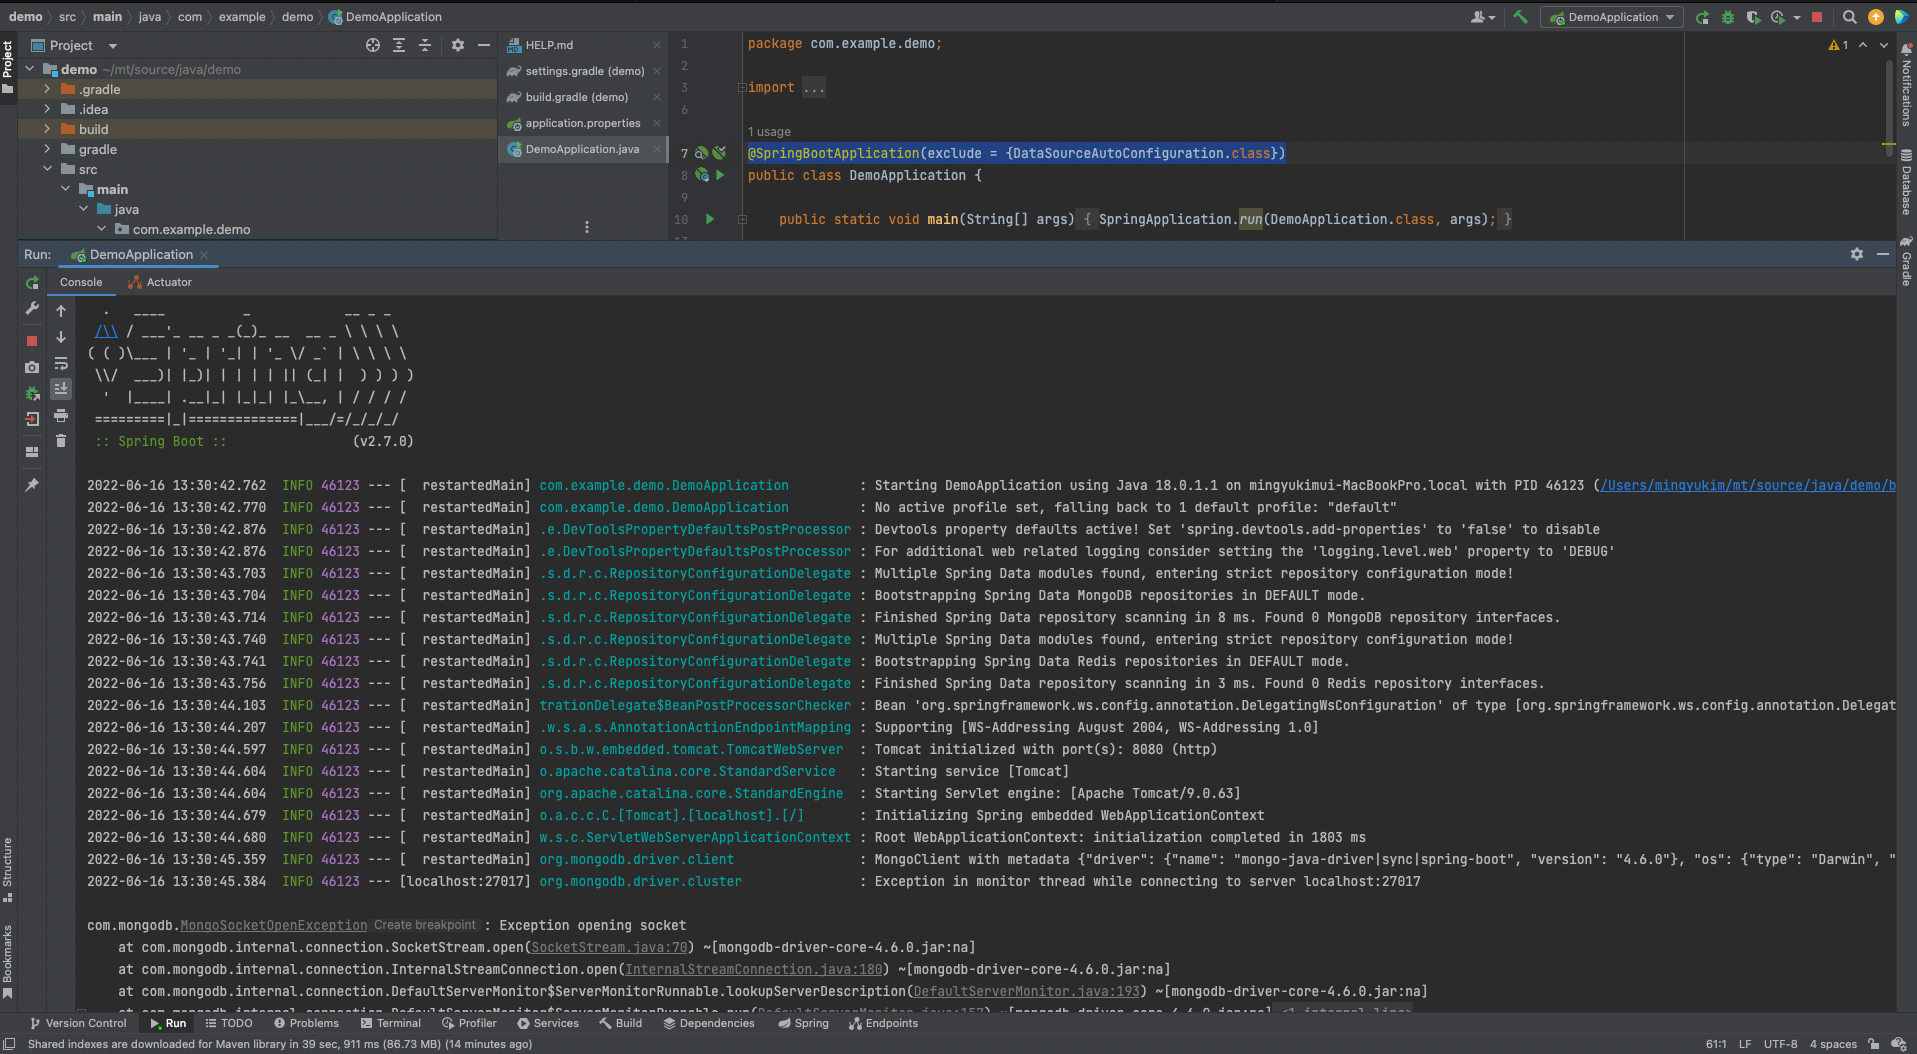Switch to Actuator tab
1917x1054 pixels.
tap(160, 282)
